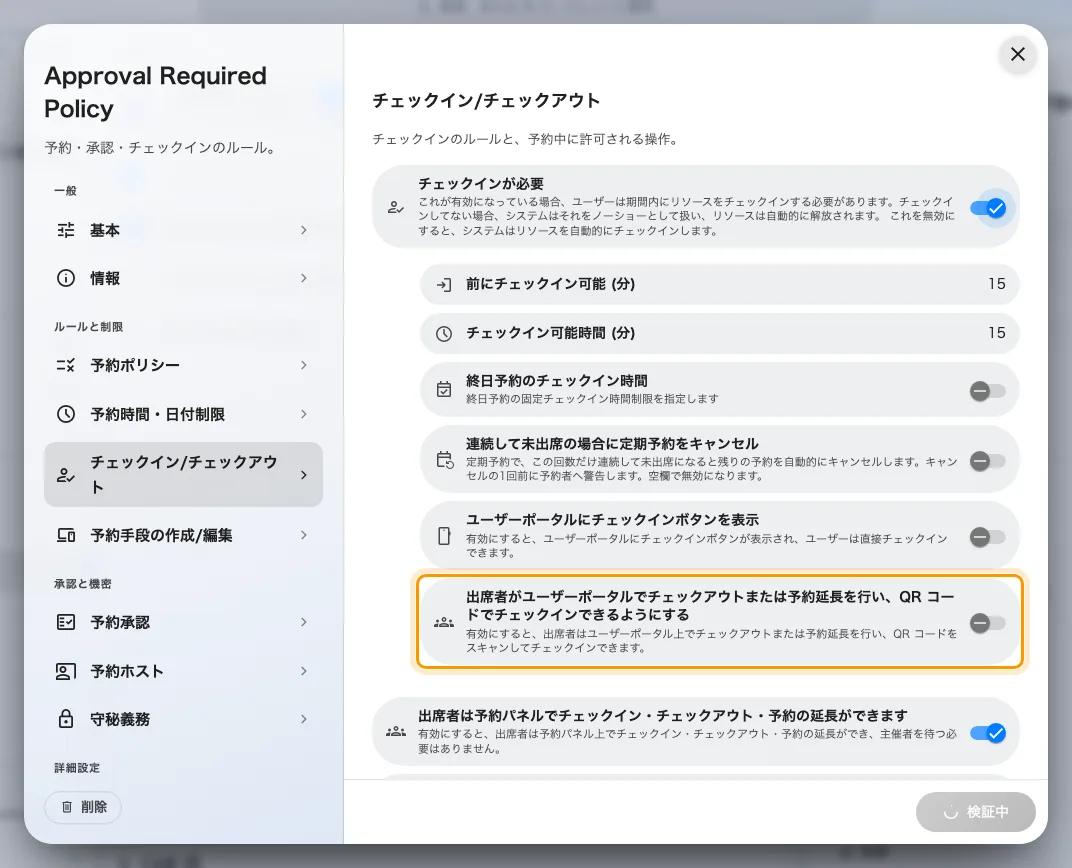Expand the 予約ポリシー chevron
The width and height of the screenshot is (1072, 868).
(x=304, y=365)
